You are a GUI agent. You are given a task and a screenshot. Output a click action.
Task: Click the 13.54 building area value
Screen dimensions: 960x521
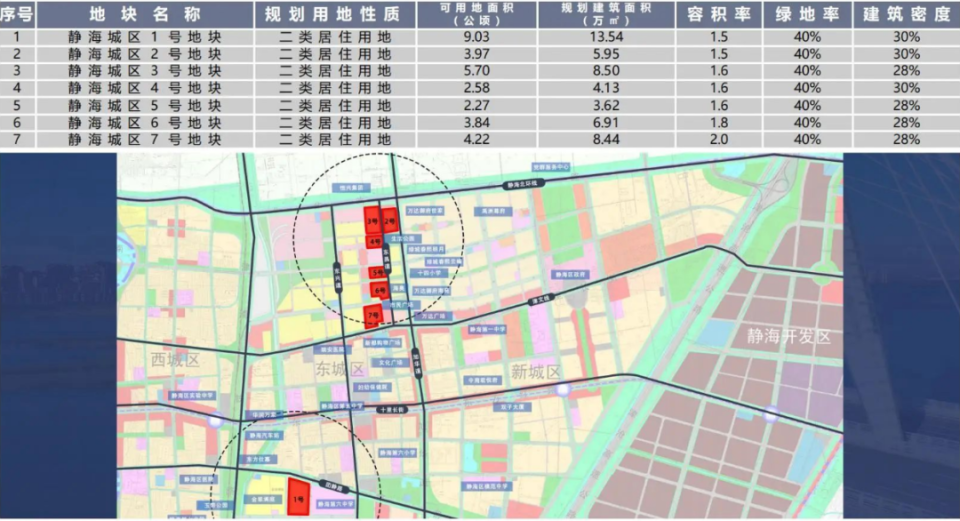pos(606,37)
